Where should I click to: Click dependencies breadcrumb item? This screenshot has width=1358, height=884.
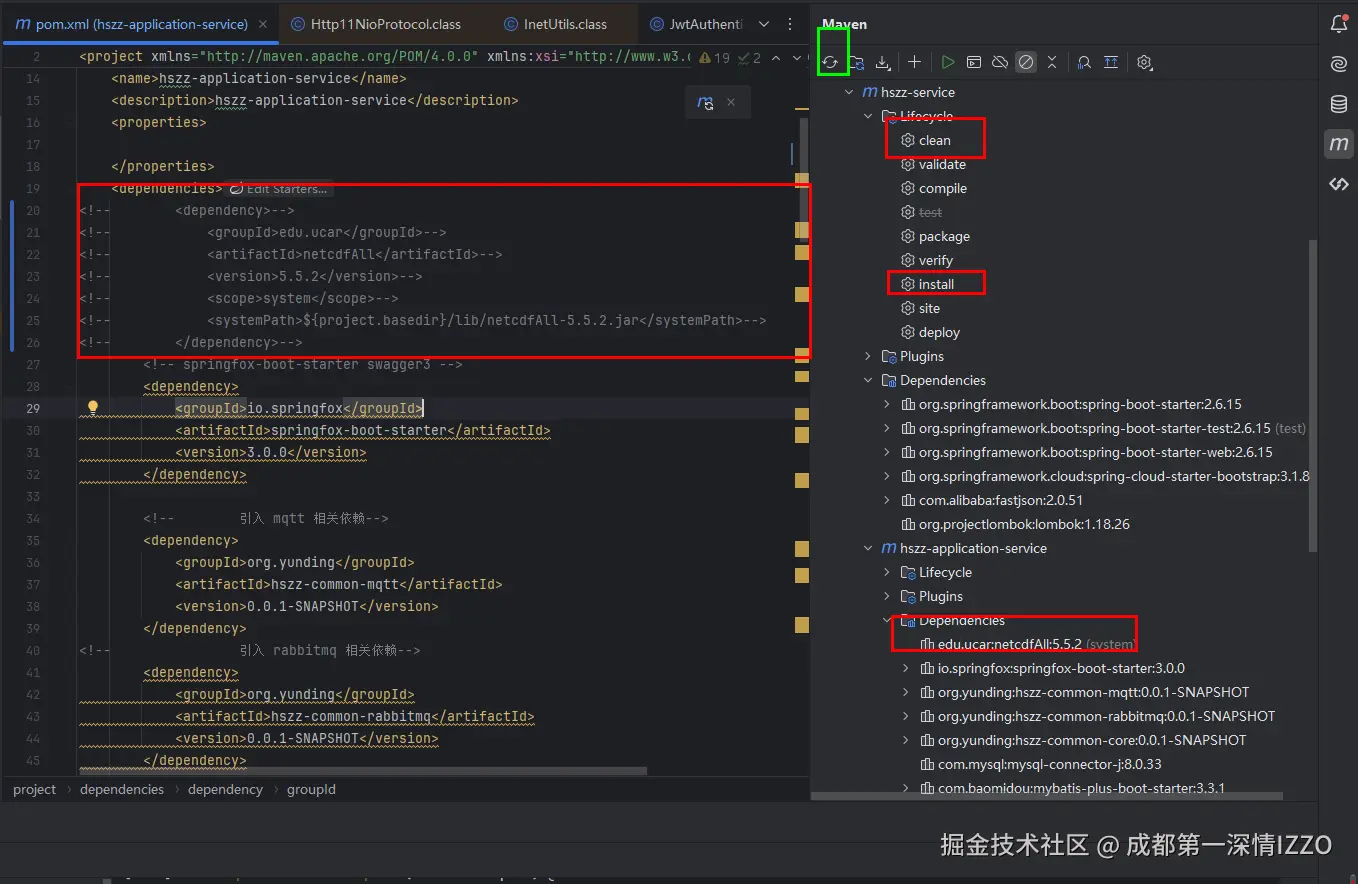coord(122,789)
